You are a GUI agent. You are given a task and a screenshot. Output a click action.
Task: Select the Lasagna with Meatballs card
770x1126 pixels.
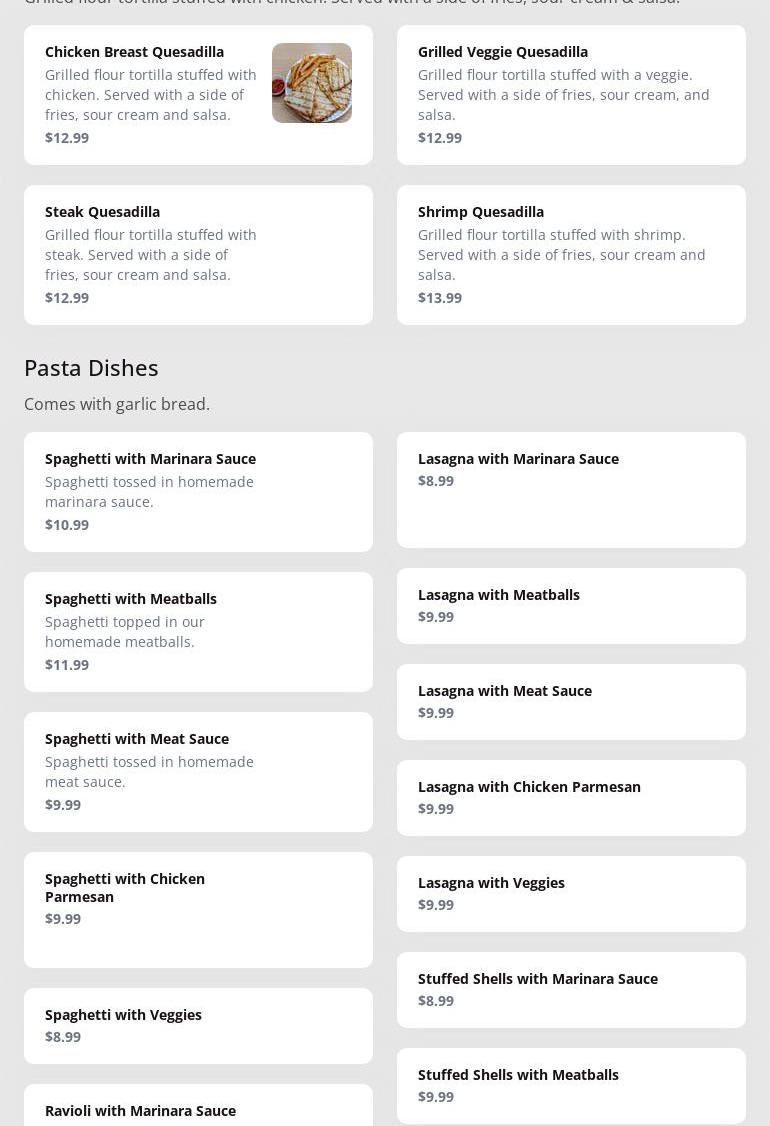tap(570, 605)
